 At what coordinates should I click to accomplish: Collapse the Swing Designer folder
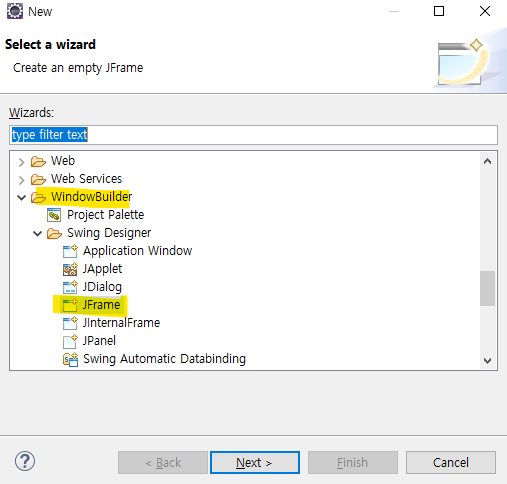(38, 234)
